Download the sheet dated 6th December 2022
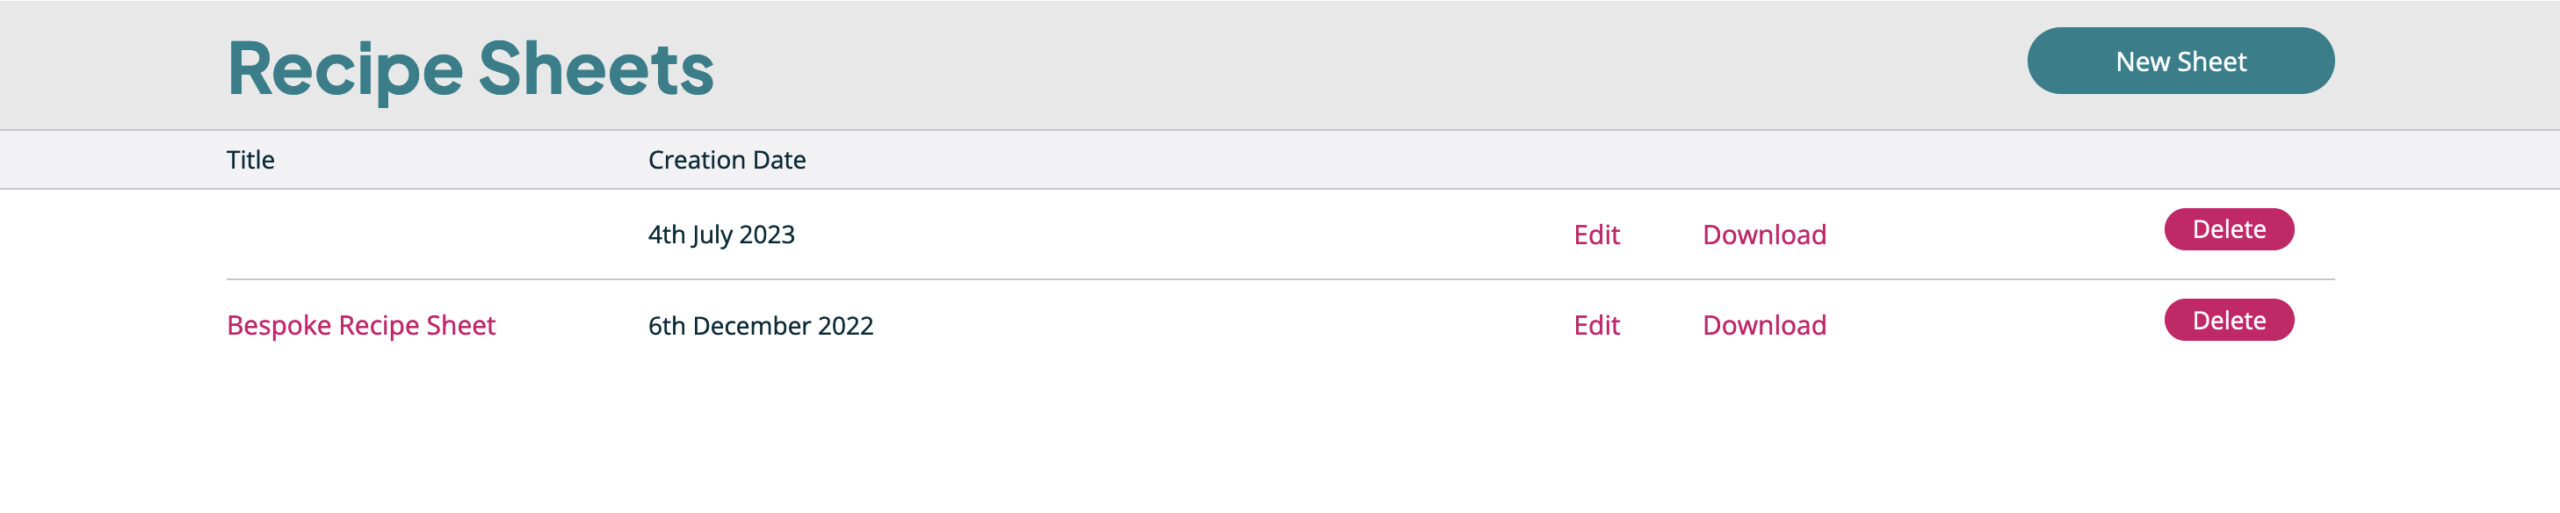 [x=1764, y=325]
